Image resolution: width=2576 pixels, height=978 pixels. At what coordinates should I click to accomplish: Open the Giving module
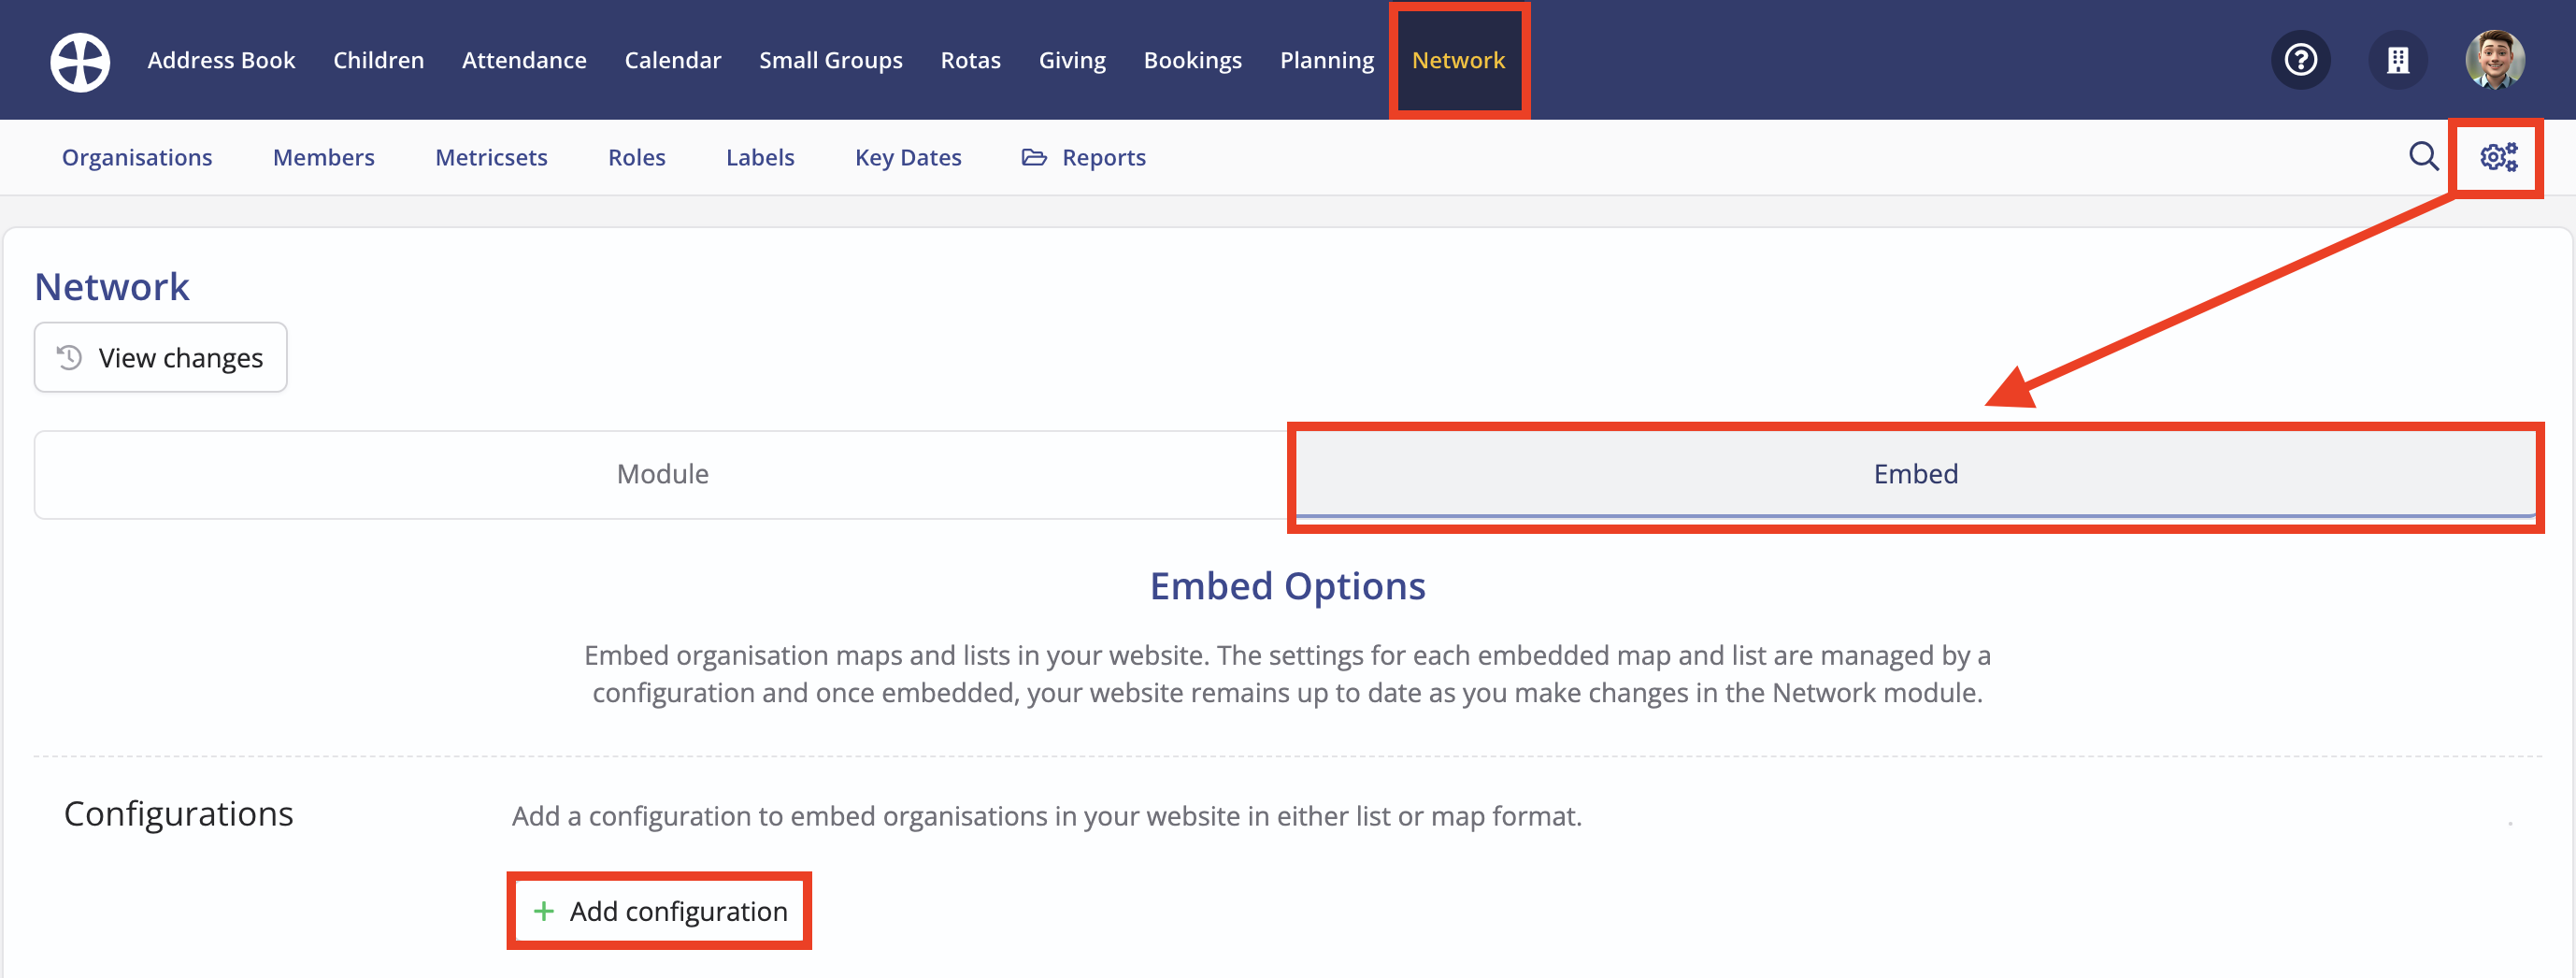1072,60
